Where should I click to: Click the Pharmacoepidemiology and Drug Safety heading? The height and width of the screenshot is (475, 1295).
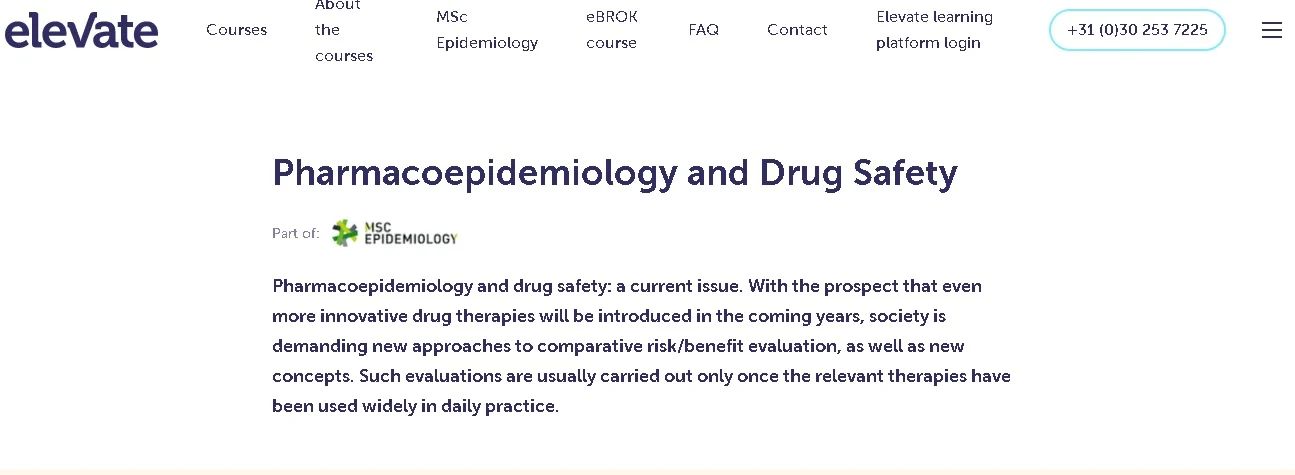point(615,173)
